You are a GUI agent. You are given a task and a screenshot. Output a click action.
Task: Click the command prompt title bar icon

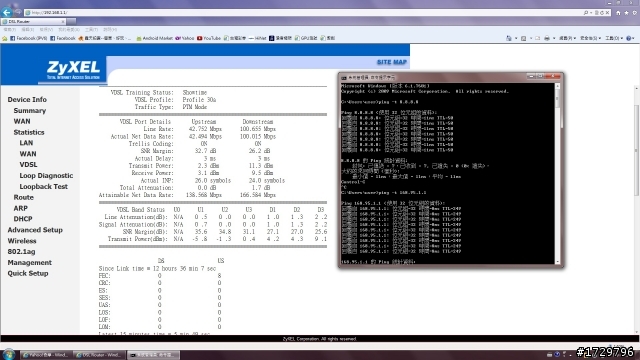pyautogui.click(x=344, y=77)
